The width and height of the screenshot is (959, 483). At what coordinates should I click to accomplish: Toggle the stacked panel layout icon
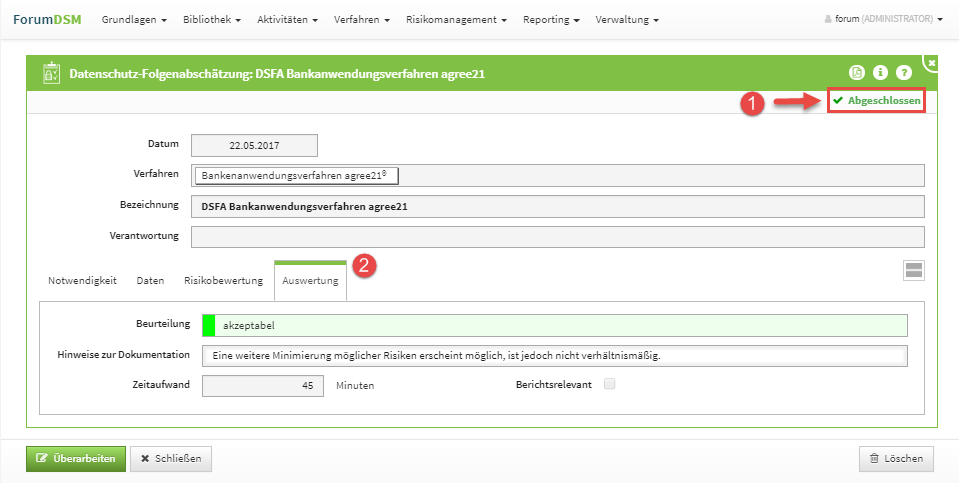pyautogui.click(x=913, y=270)
